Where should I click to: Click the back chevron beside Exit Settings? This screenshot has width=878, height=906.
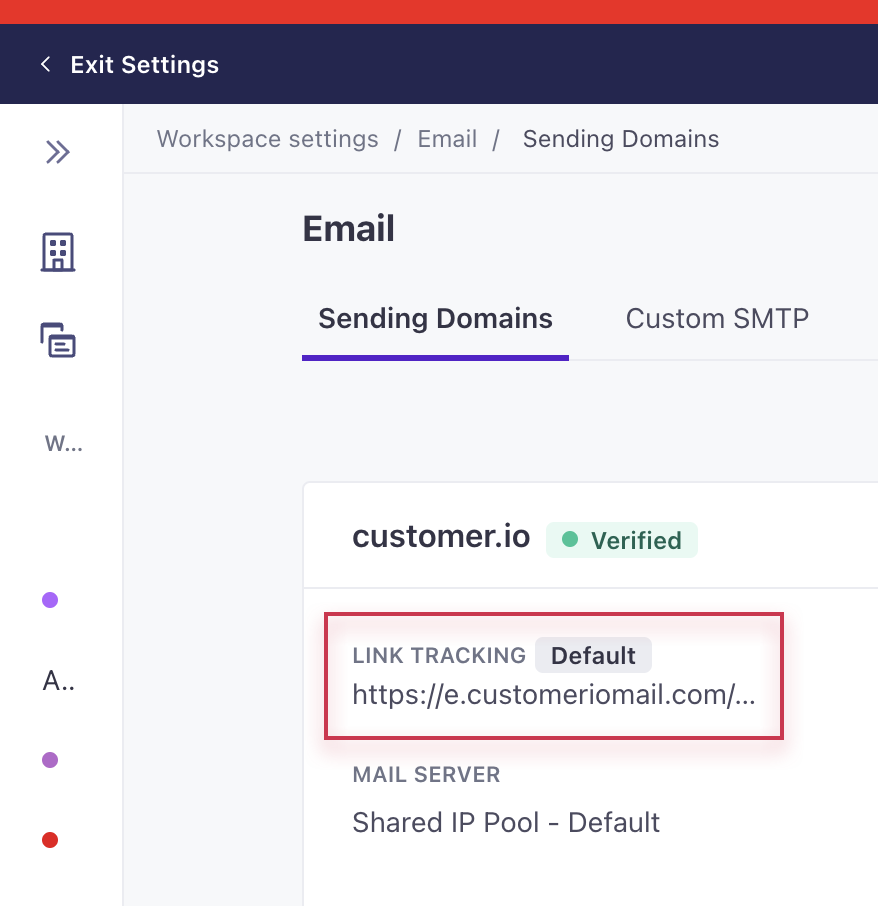[45, 65]
